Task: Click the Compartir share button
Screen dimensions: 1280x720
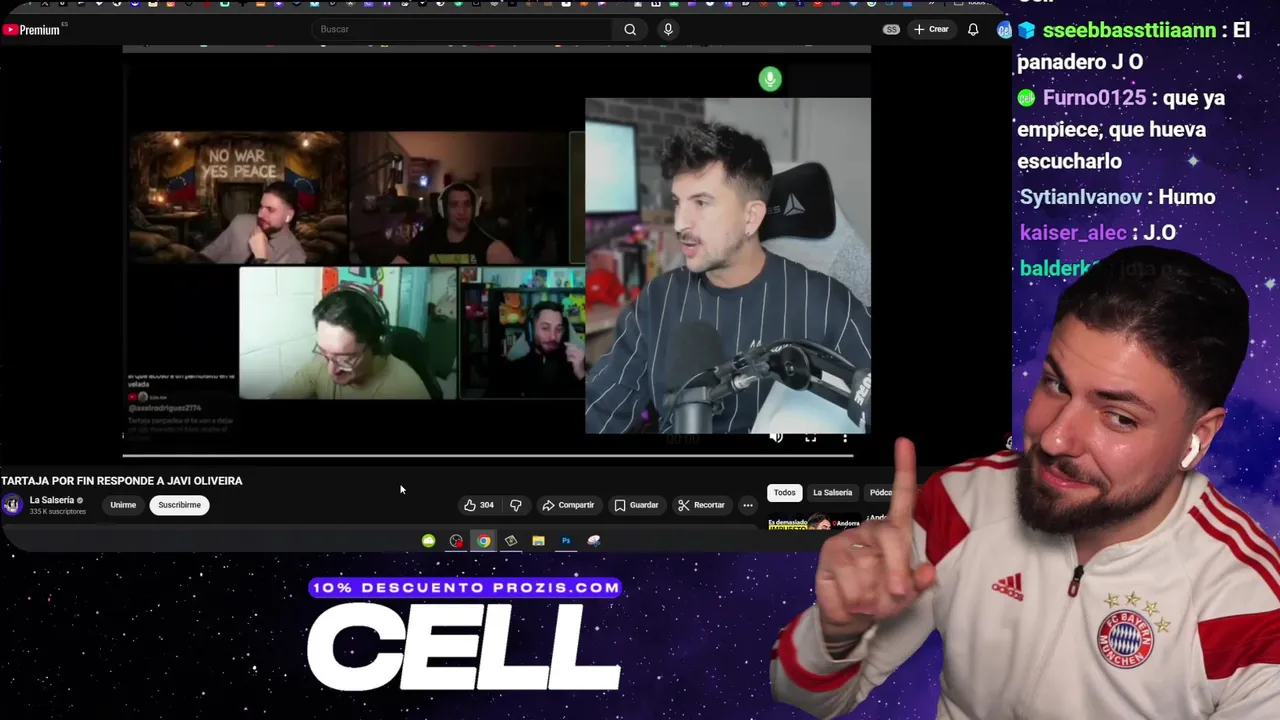Action: 568,505
